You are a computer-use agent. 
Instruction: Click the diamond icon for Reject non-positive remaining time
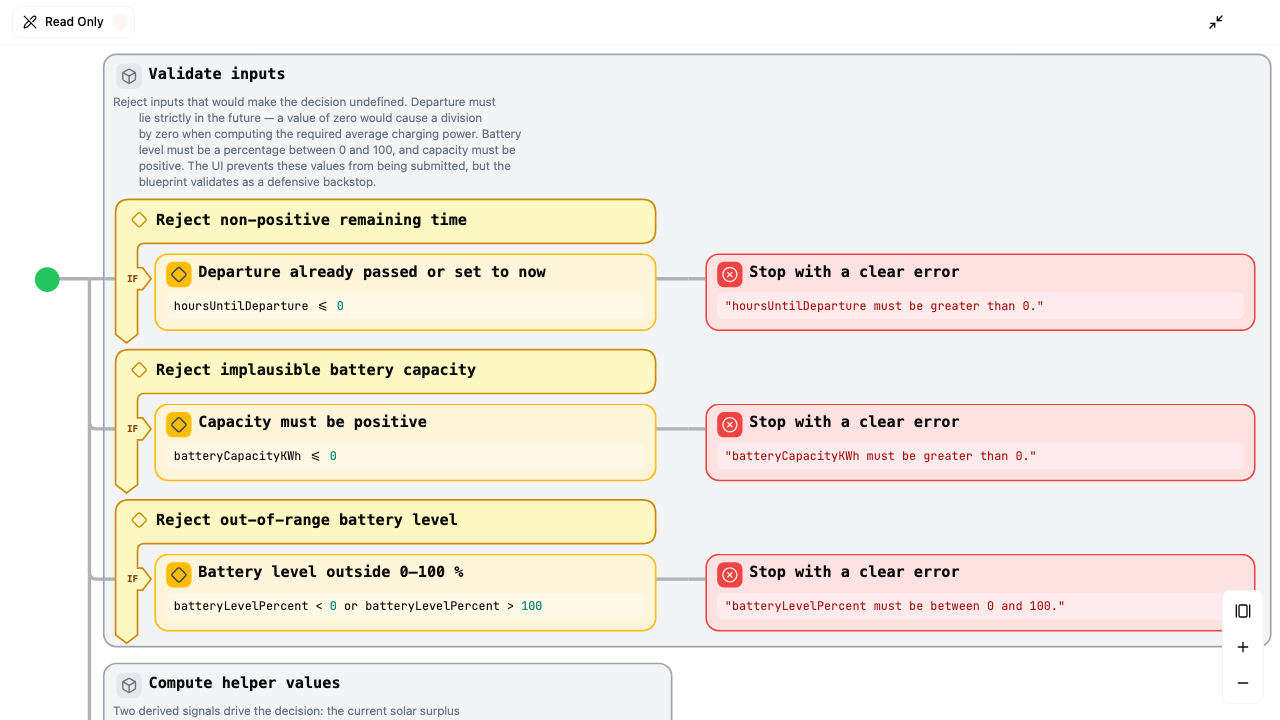pos(139,220)
